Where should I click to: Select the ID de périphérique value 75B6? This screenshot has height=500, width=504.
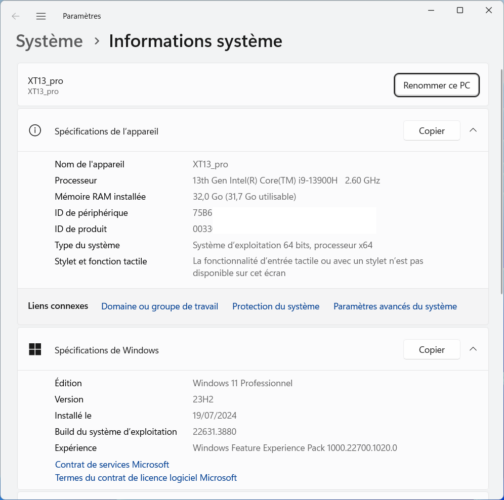tap(202, 213)
